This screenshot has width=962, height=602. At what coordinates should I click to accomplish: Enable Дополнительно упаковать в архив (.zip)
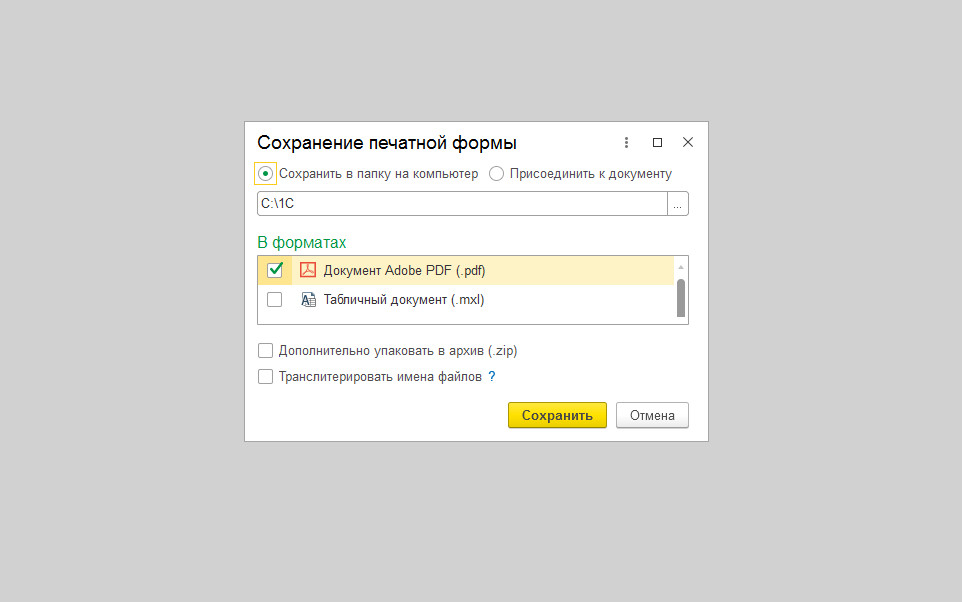click(x=266, y=351)
